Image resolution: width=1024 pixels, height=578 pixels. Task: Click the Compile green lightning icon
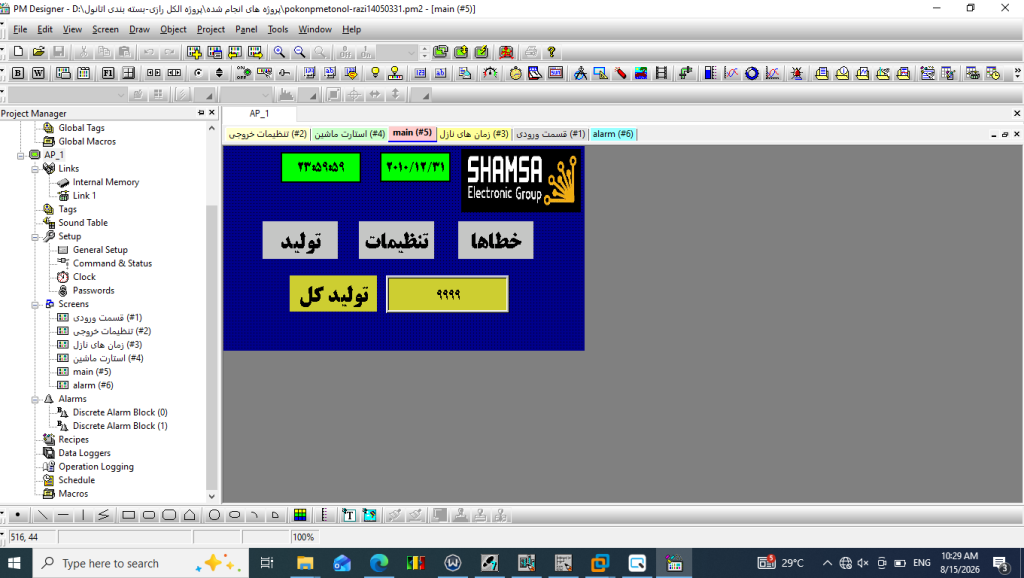(481, 52)
